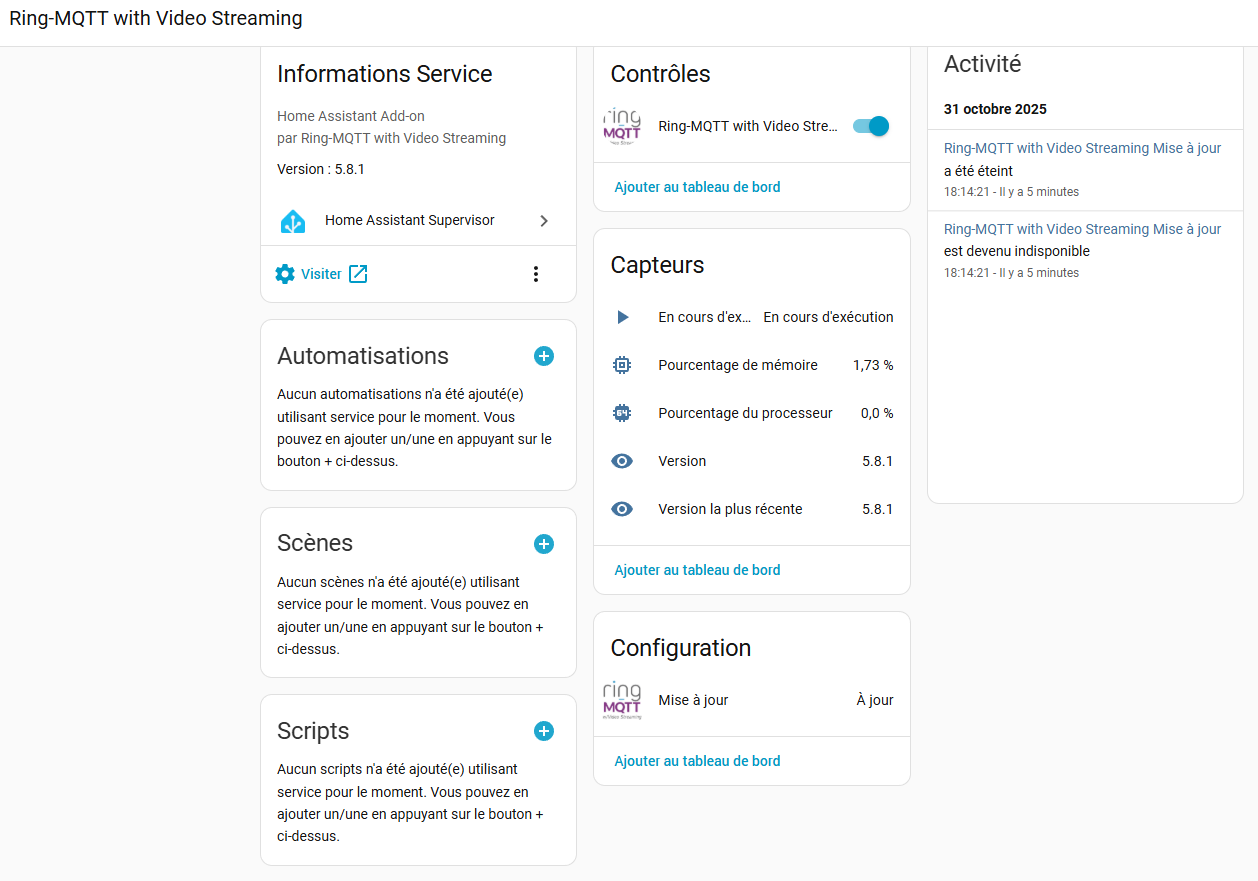The width and height of the screenshot is (1258, 881).
Task: Click the Home Assistant Supervisor logo icon
Action: click(x=292, y=221)
